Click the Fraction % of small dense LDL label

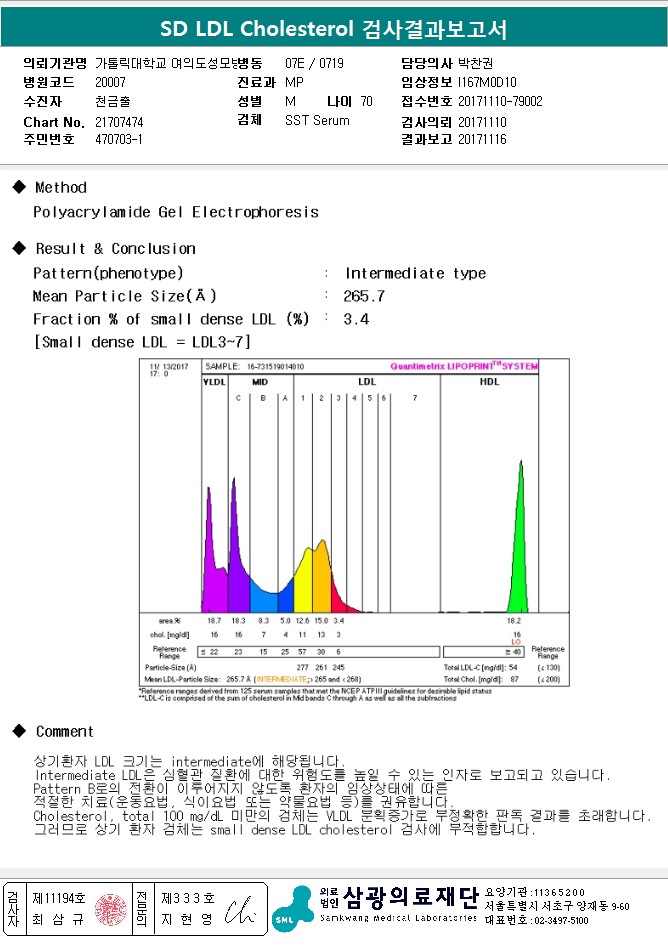click(171, 319)
